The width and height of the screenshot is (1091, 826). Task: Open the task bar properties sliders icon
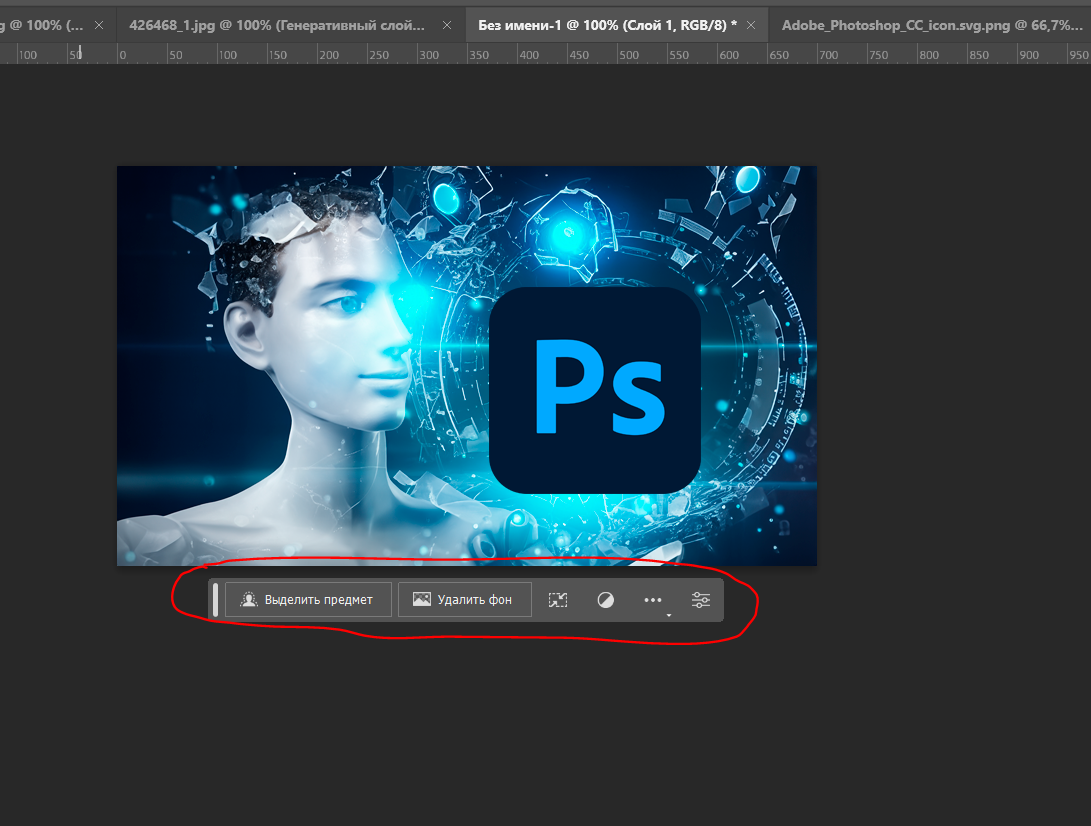701,600
